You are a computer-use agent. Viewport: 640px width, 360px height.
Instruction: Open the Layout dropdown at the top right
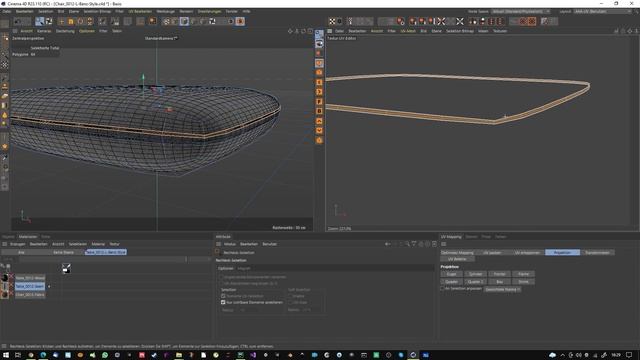pos(603,11)
